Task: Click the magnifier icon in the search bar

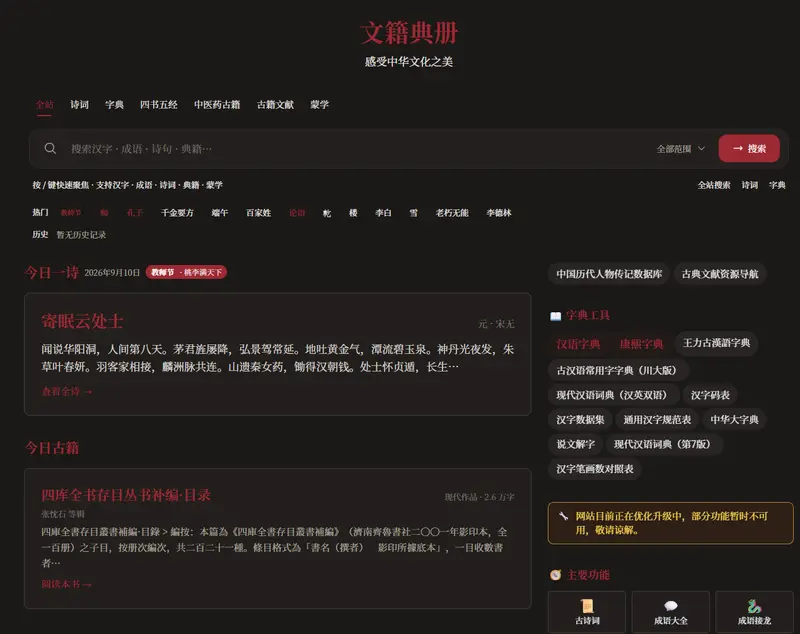Action: (x=50, y=148)
